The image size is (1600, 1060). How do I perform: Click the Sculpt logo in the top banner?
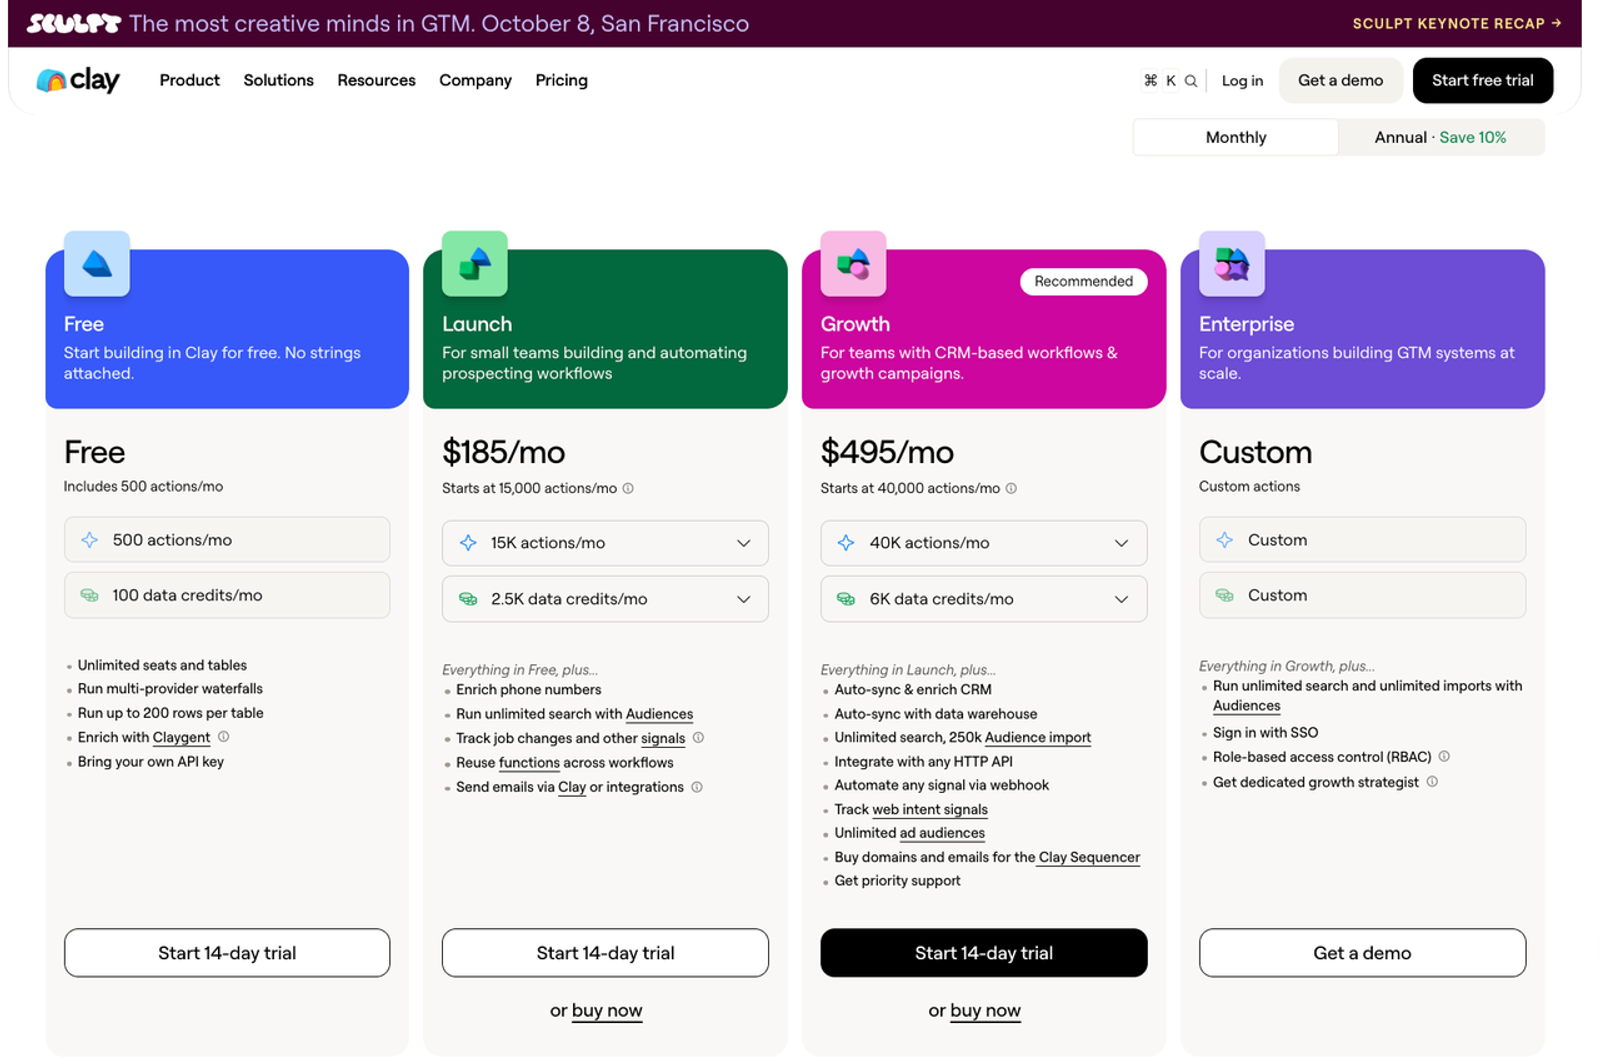(x=73, y=23)
